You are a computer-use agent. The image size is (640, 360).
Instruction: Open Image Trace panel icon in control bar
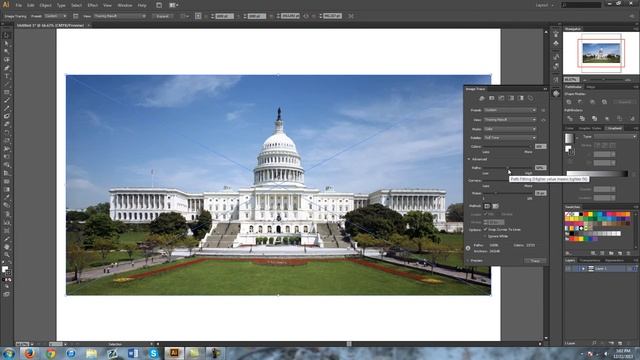pyautogui.click(x=76, y=16)
